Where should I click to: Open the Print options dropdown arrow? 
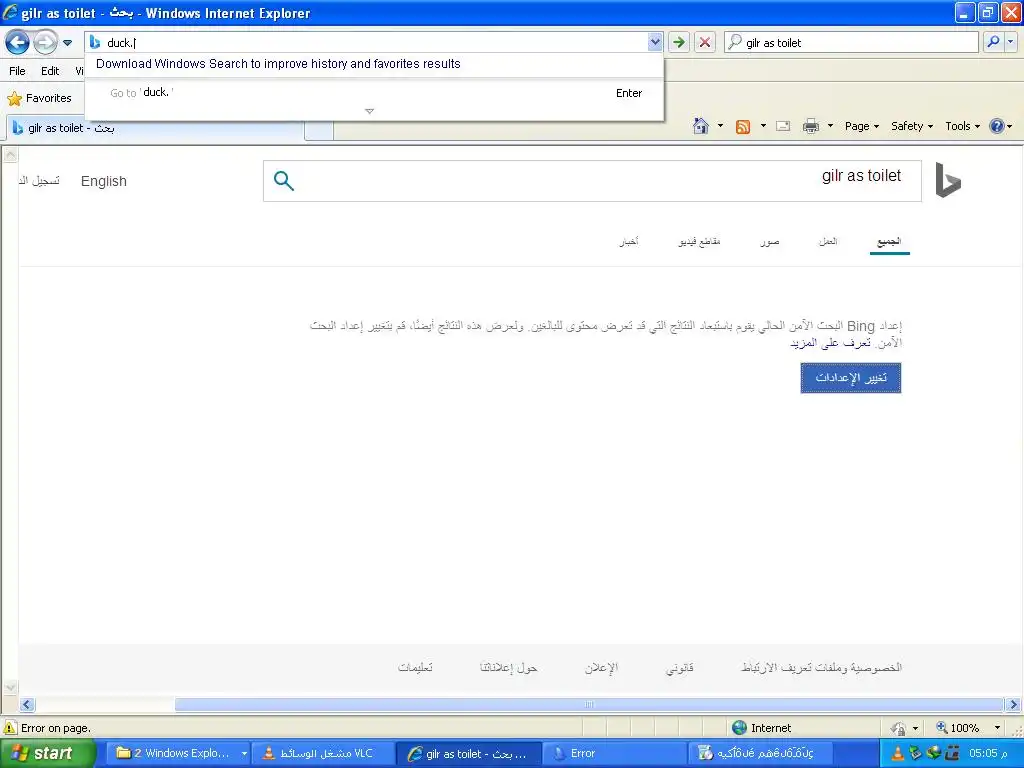[830, 126]
